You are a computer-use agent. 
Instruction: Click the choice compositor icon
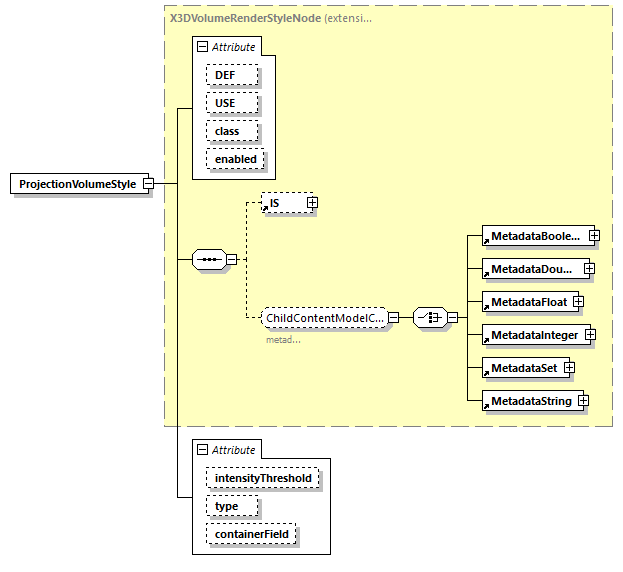click(429, 318)
